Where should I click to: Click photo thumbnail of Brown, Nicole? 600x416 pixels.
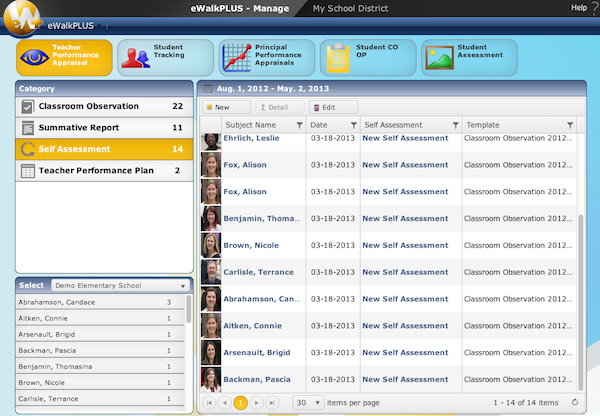point(211,245)
